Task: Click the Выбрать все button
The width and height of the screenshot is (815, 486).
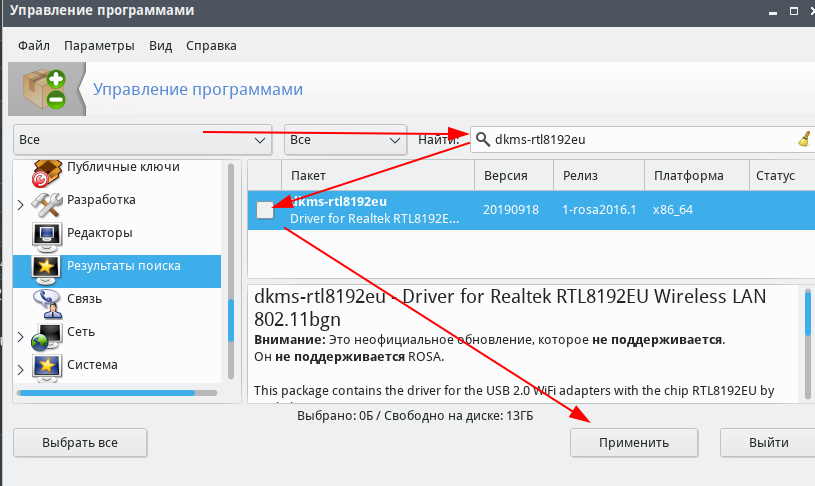Action: click(x=80, y=443)
